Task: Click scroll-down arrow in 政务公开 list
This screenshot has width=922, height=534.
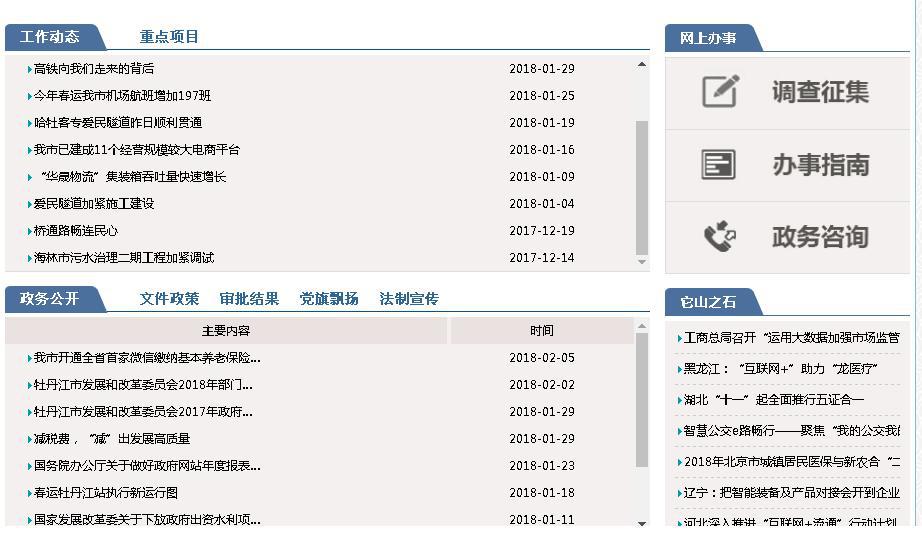Action: pyautogui.click(x=642, y=522)
